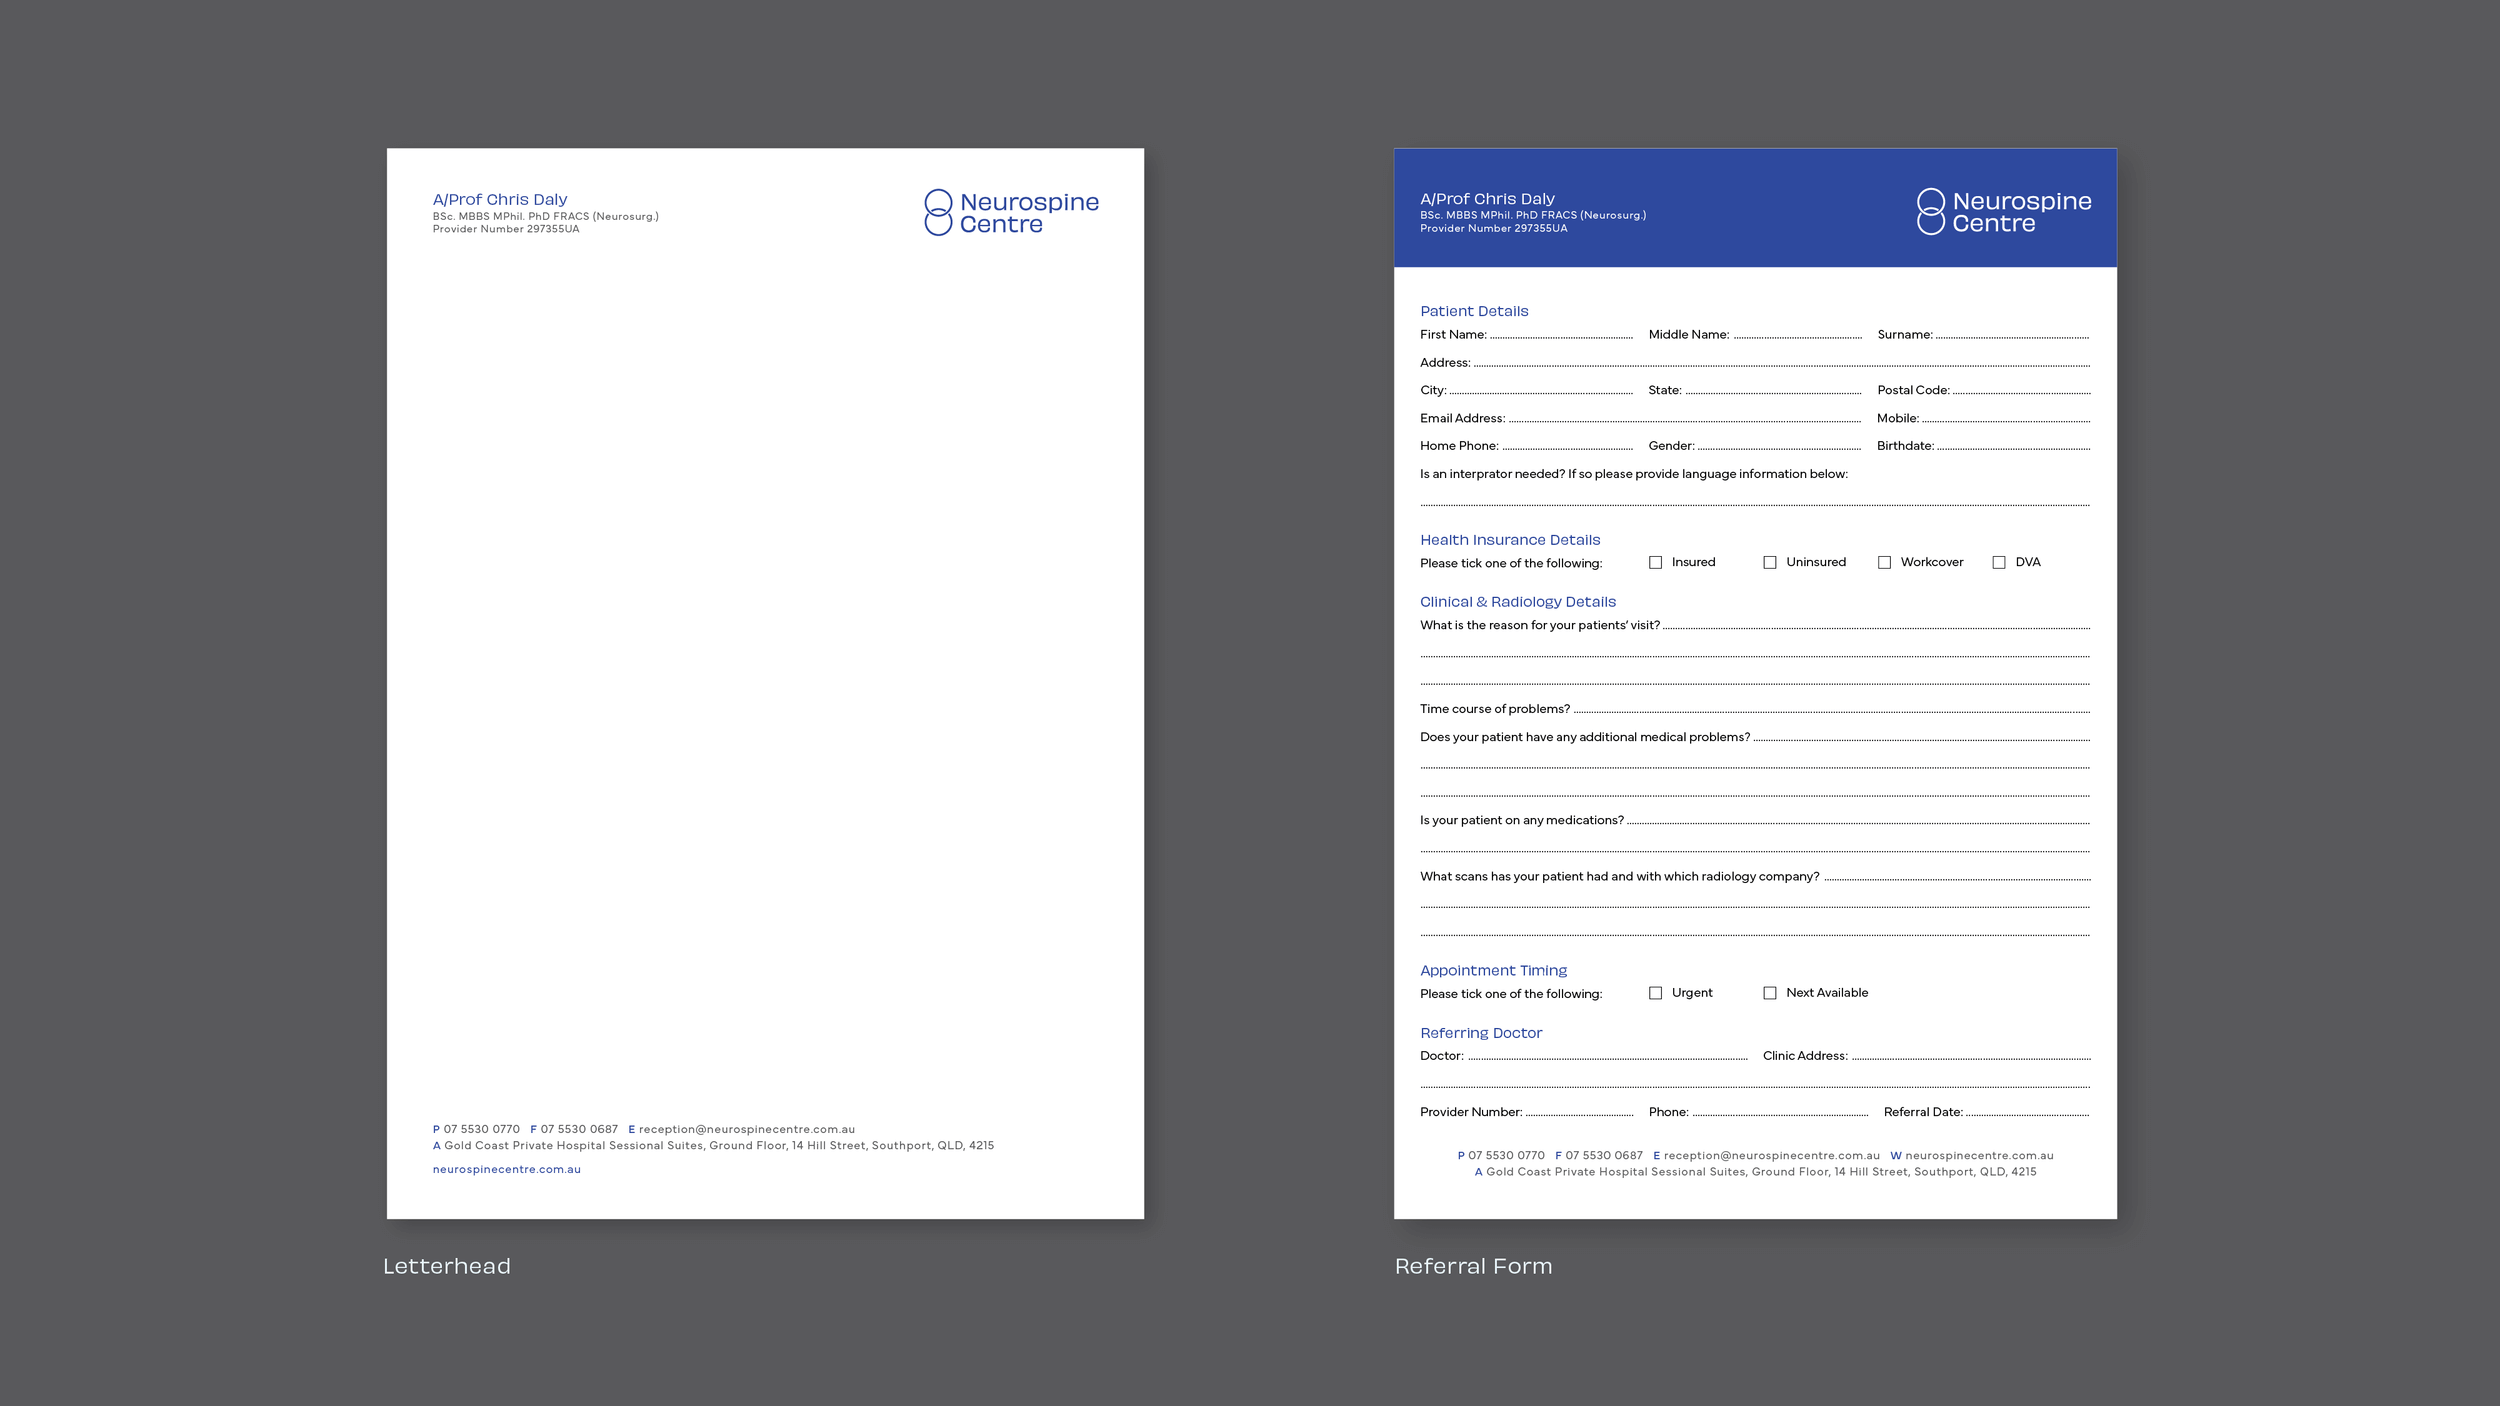The image size is (2500, 1406).
Task: Click the white Neurospine logo on the referral form
Action: 2003,211
